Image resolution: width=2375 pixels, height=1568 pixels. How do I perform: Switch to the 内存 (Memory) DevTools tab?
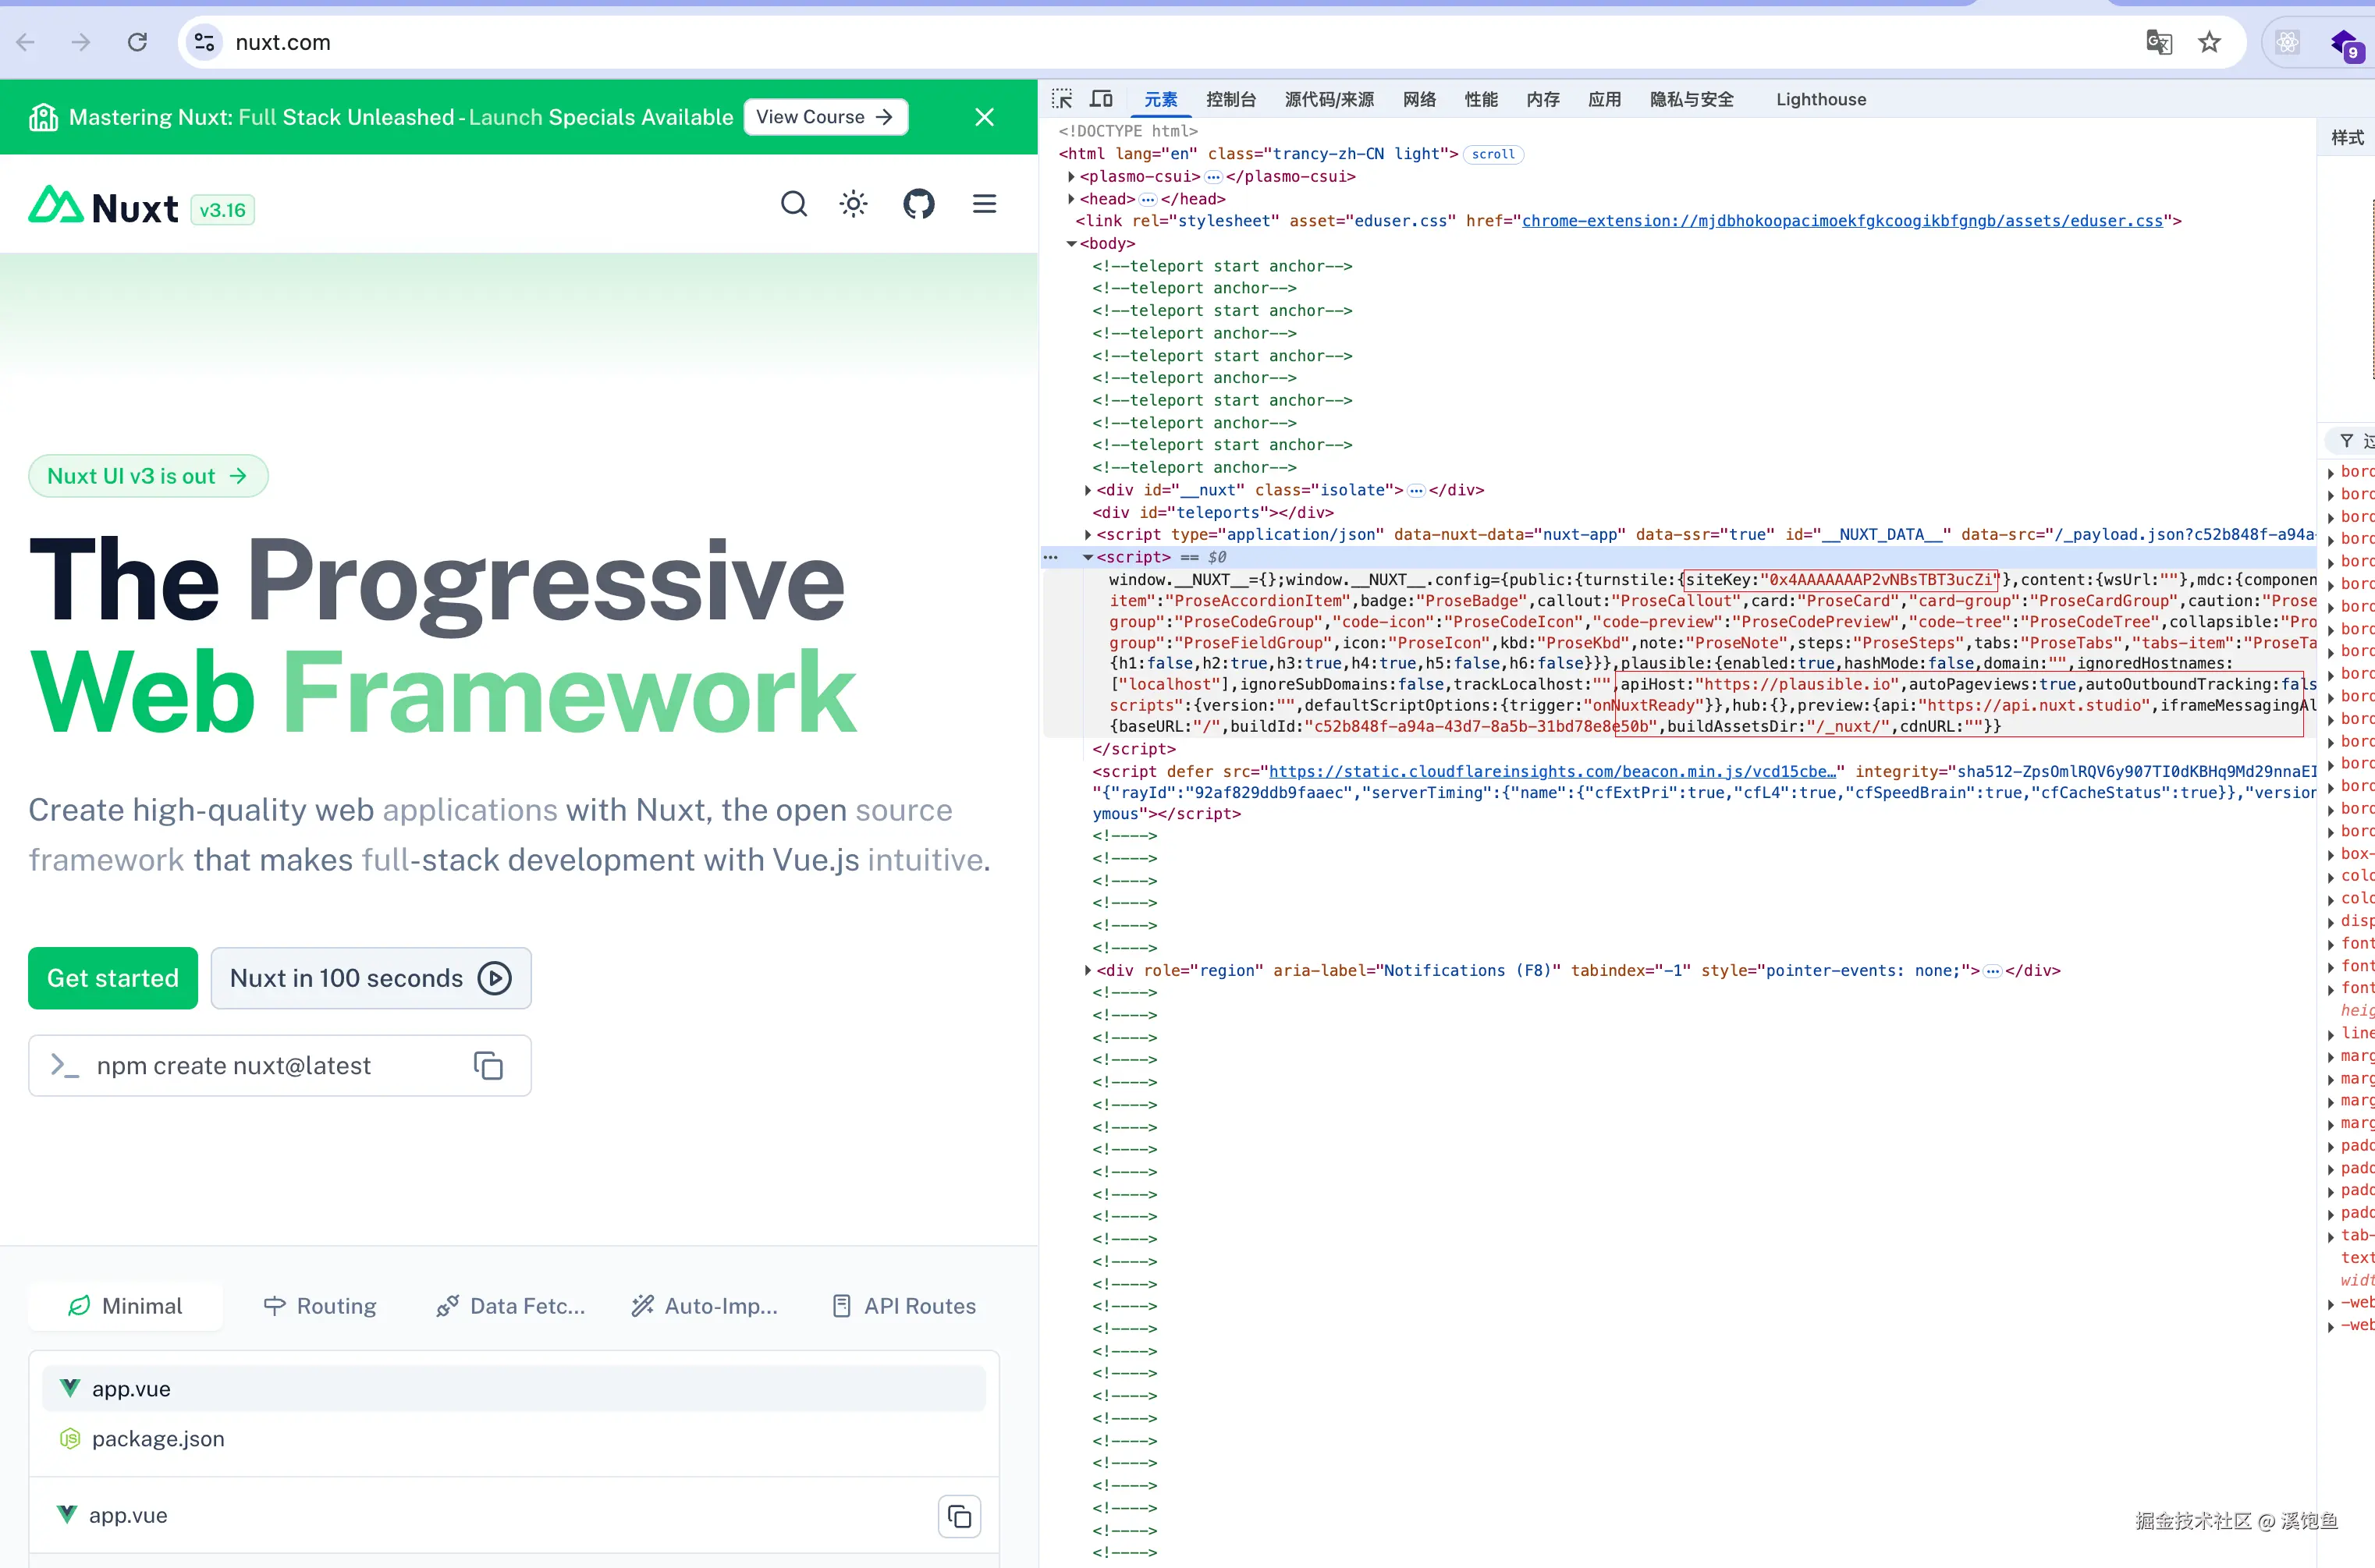(x=1543, y=99)
